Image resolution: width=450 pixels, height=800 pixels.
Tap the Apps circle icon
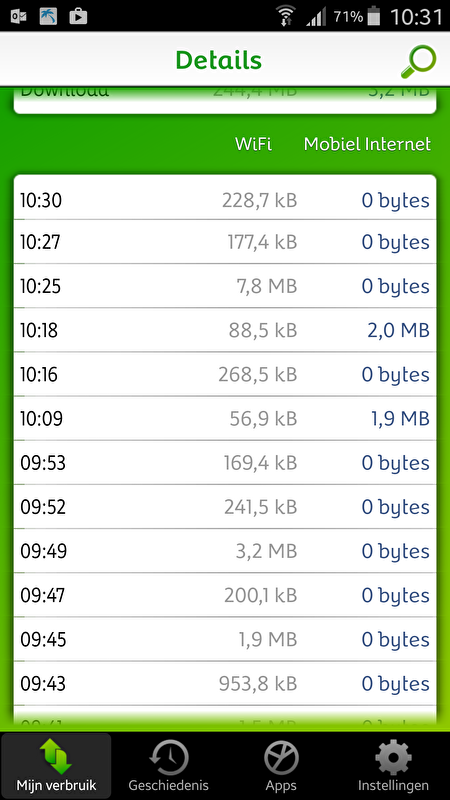[281, 757]
